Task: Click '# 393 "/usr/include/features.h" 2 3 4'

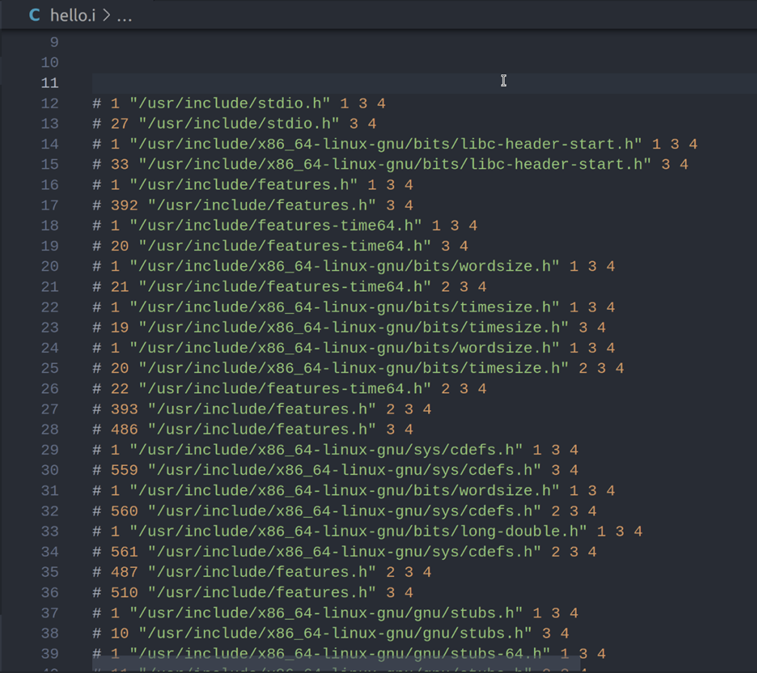Action: 262,409
